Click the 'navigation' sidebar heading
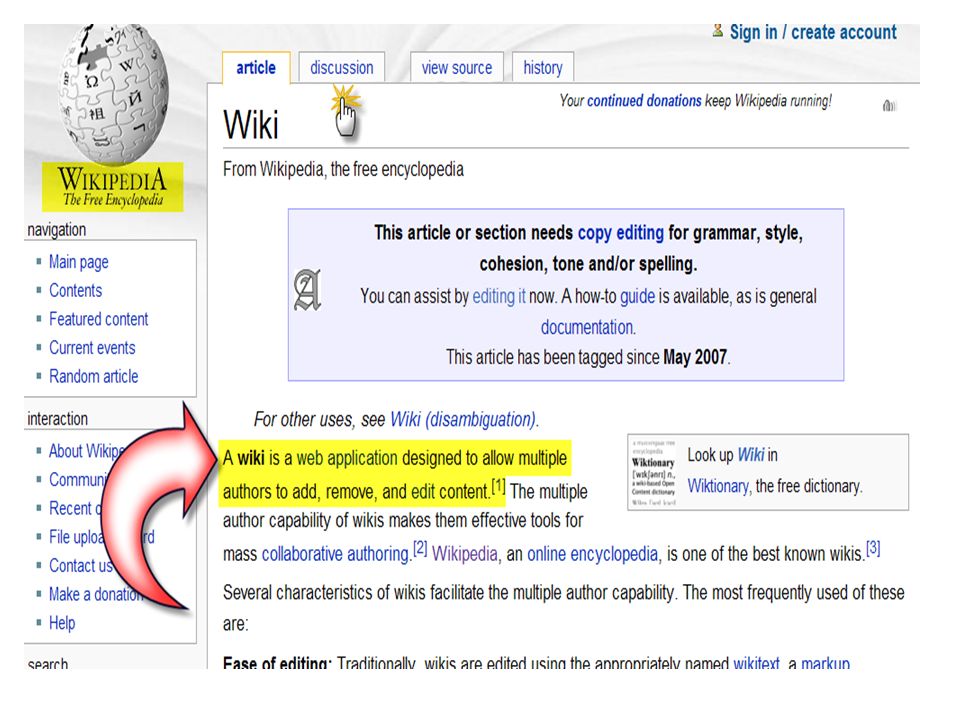The image size is (960, 720). tap(57, 230)
